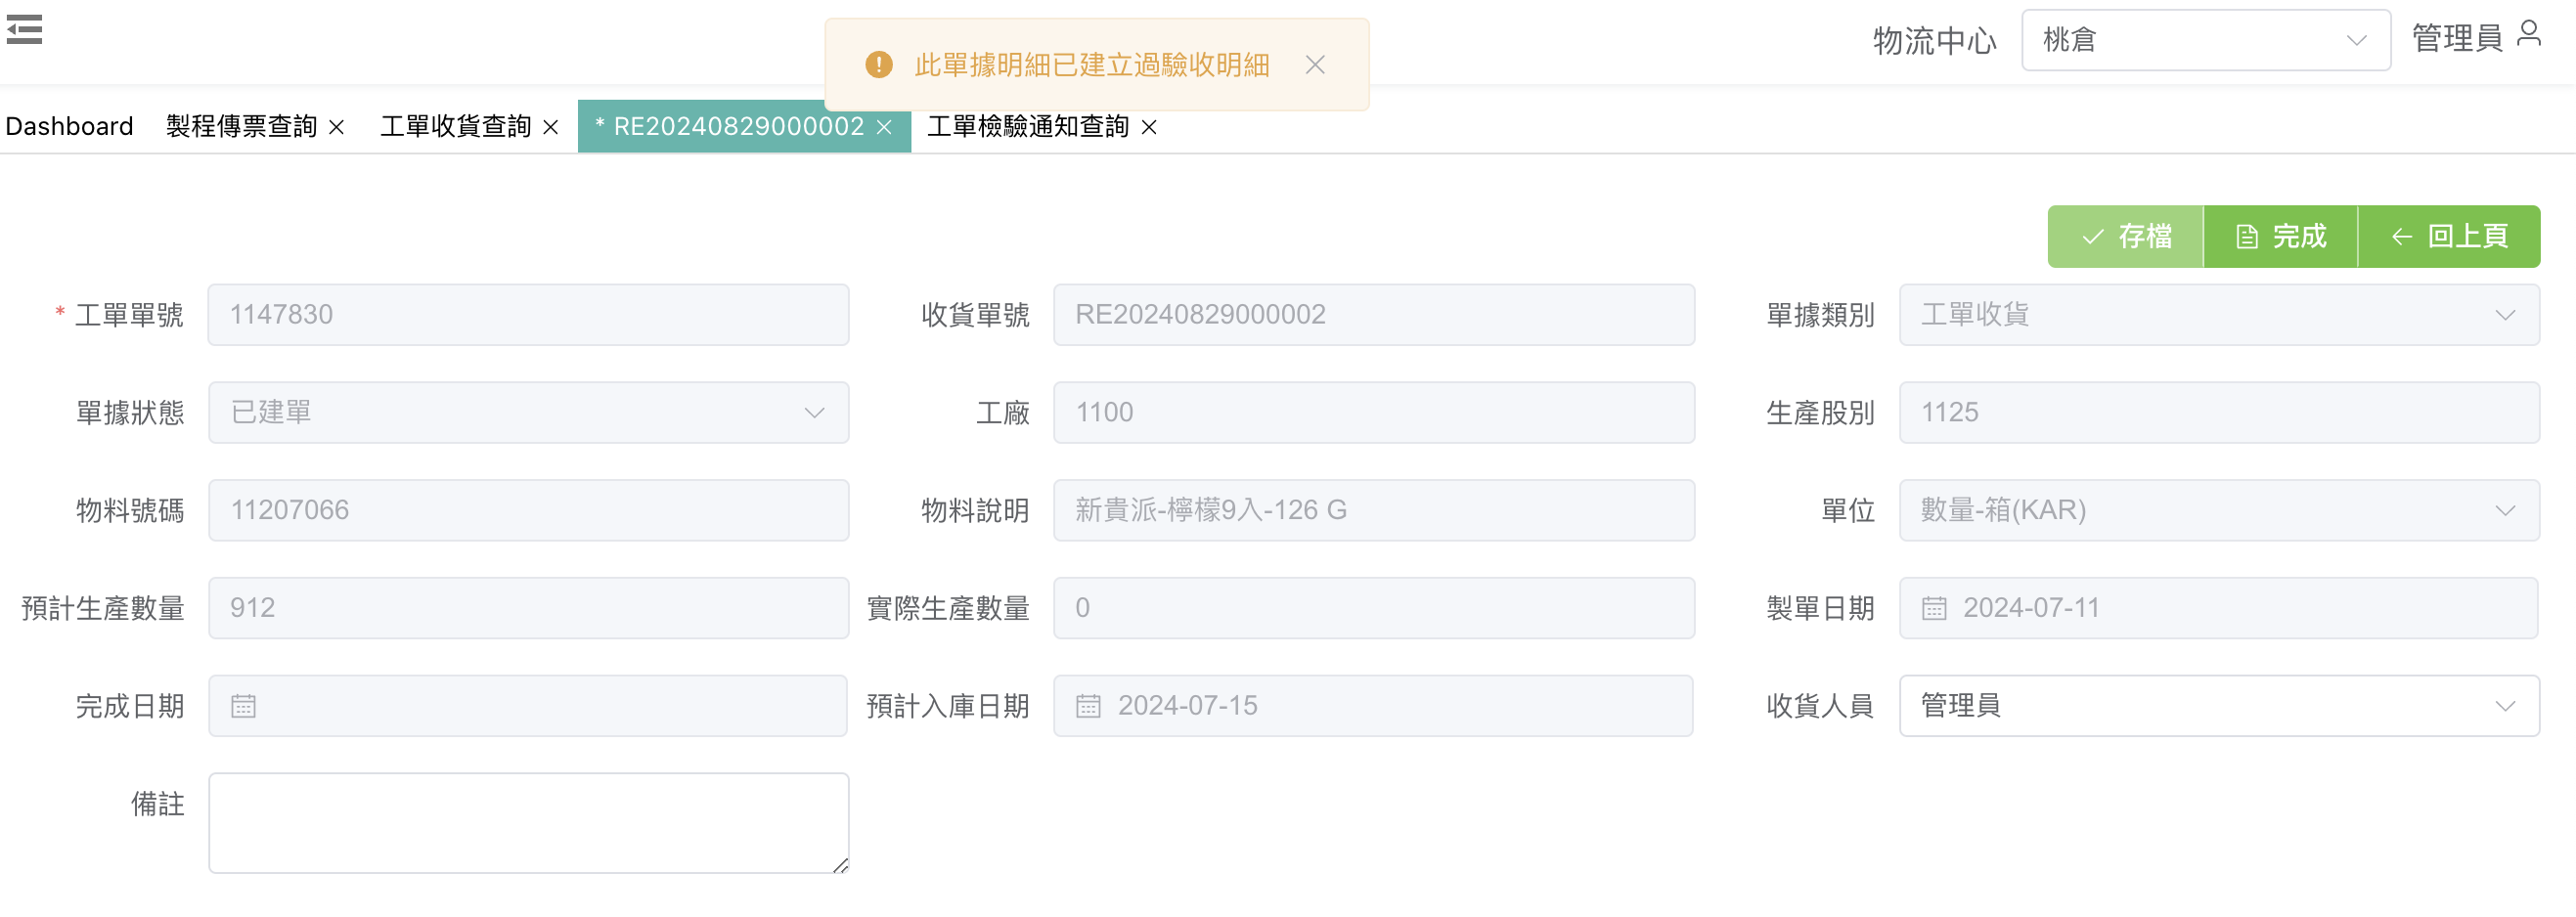2576x917 pixels.
Task: Expand the 單據狀態 dropdown
Action: 528,413
